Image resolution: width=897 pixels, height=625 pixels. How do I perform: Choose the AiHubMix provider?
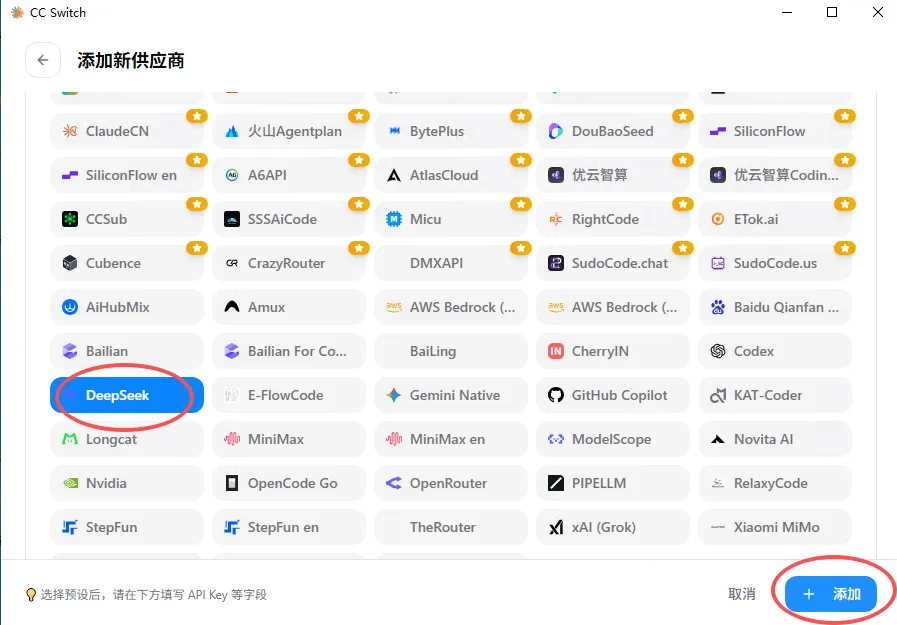pos(127,307)
